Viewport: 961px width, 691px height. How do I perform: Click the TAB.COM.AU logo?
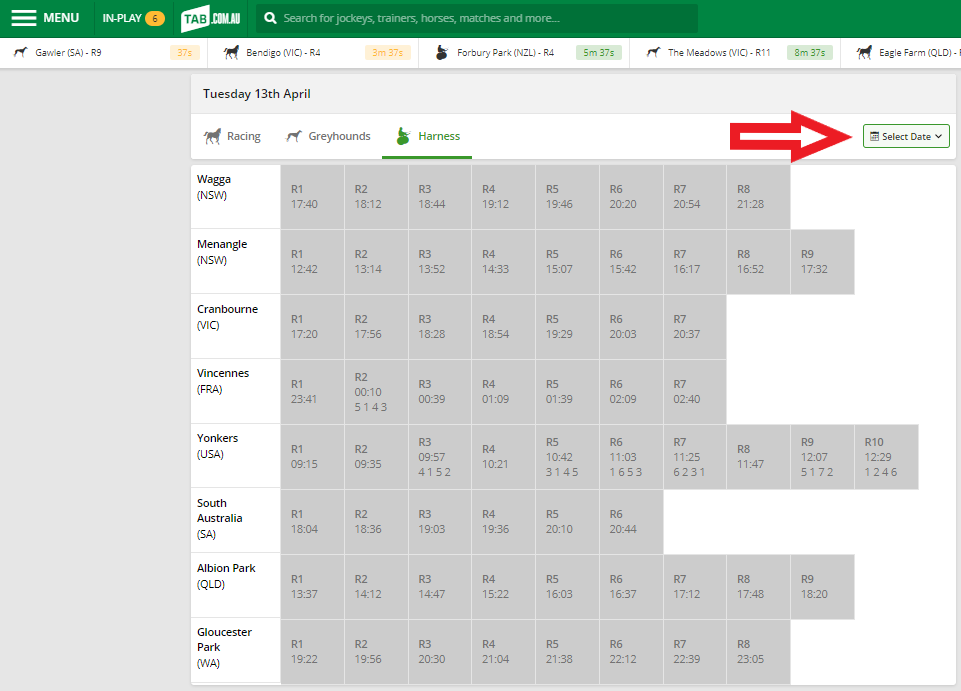(x=211, y=18)
